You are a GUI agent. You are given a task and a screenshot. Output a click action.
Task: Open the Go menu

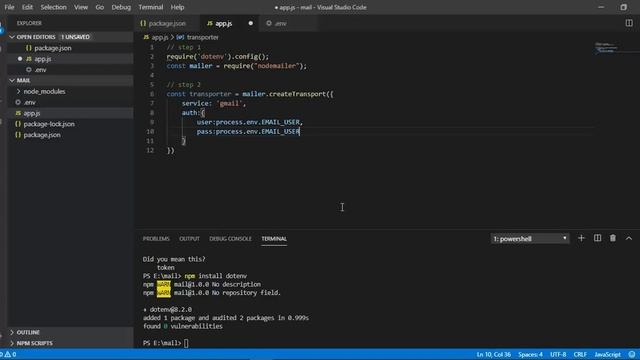tap(100, 7)
